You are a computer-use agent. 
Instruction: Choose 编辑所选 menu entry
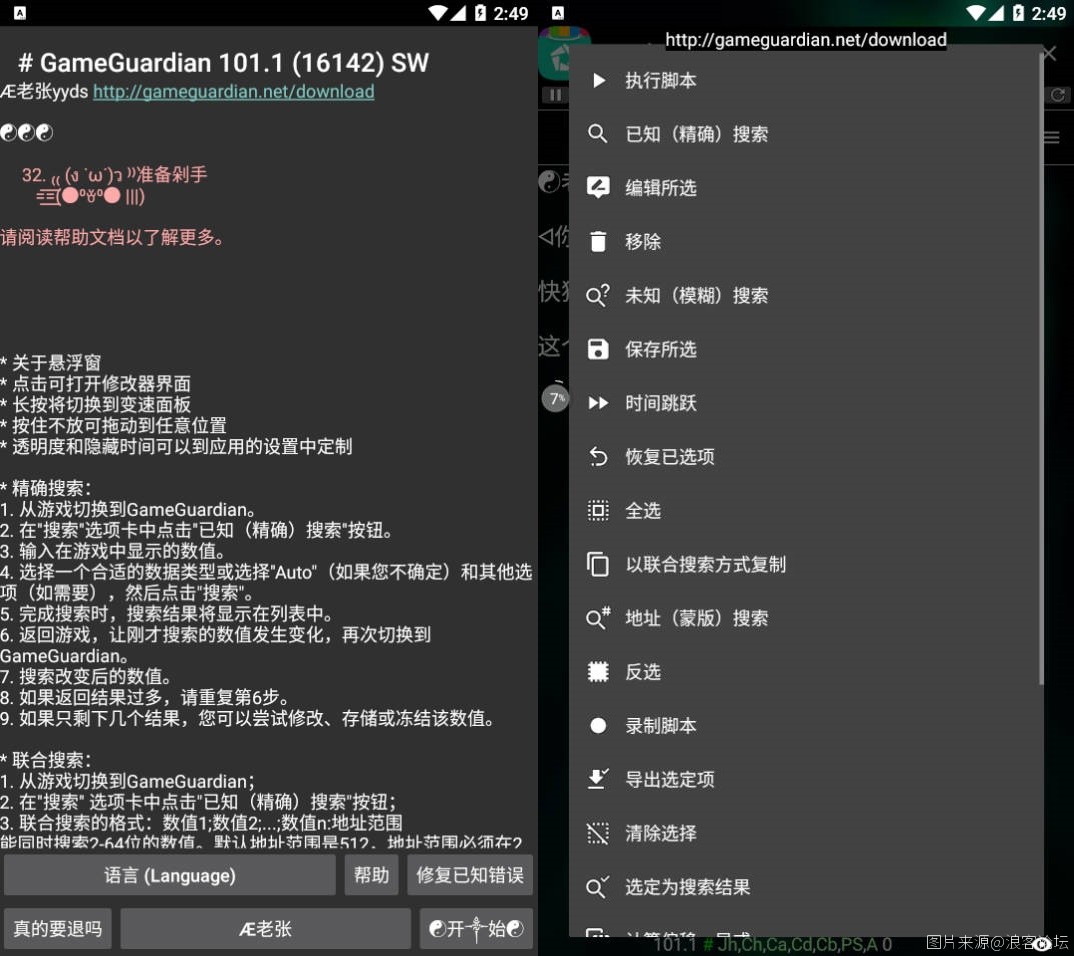[806, 188]
